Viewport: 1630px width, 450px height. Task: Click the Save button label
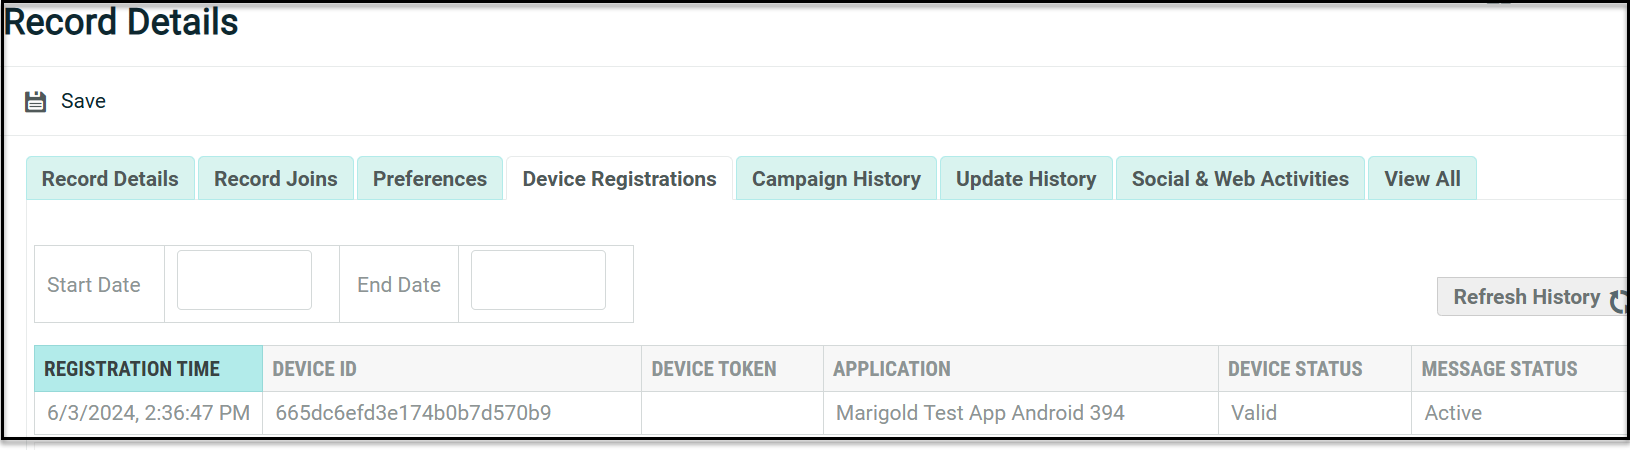(x=83, y=101)
